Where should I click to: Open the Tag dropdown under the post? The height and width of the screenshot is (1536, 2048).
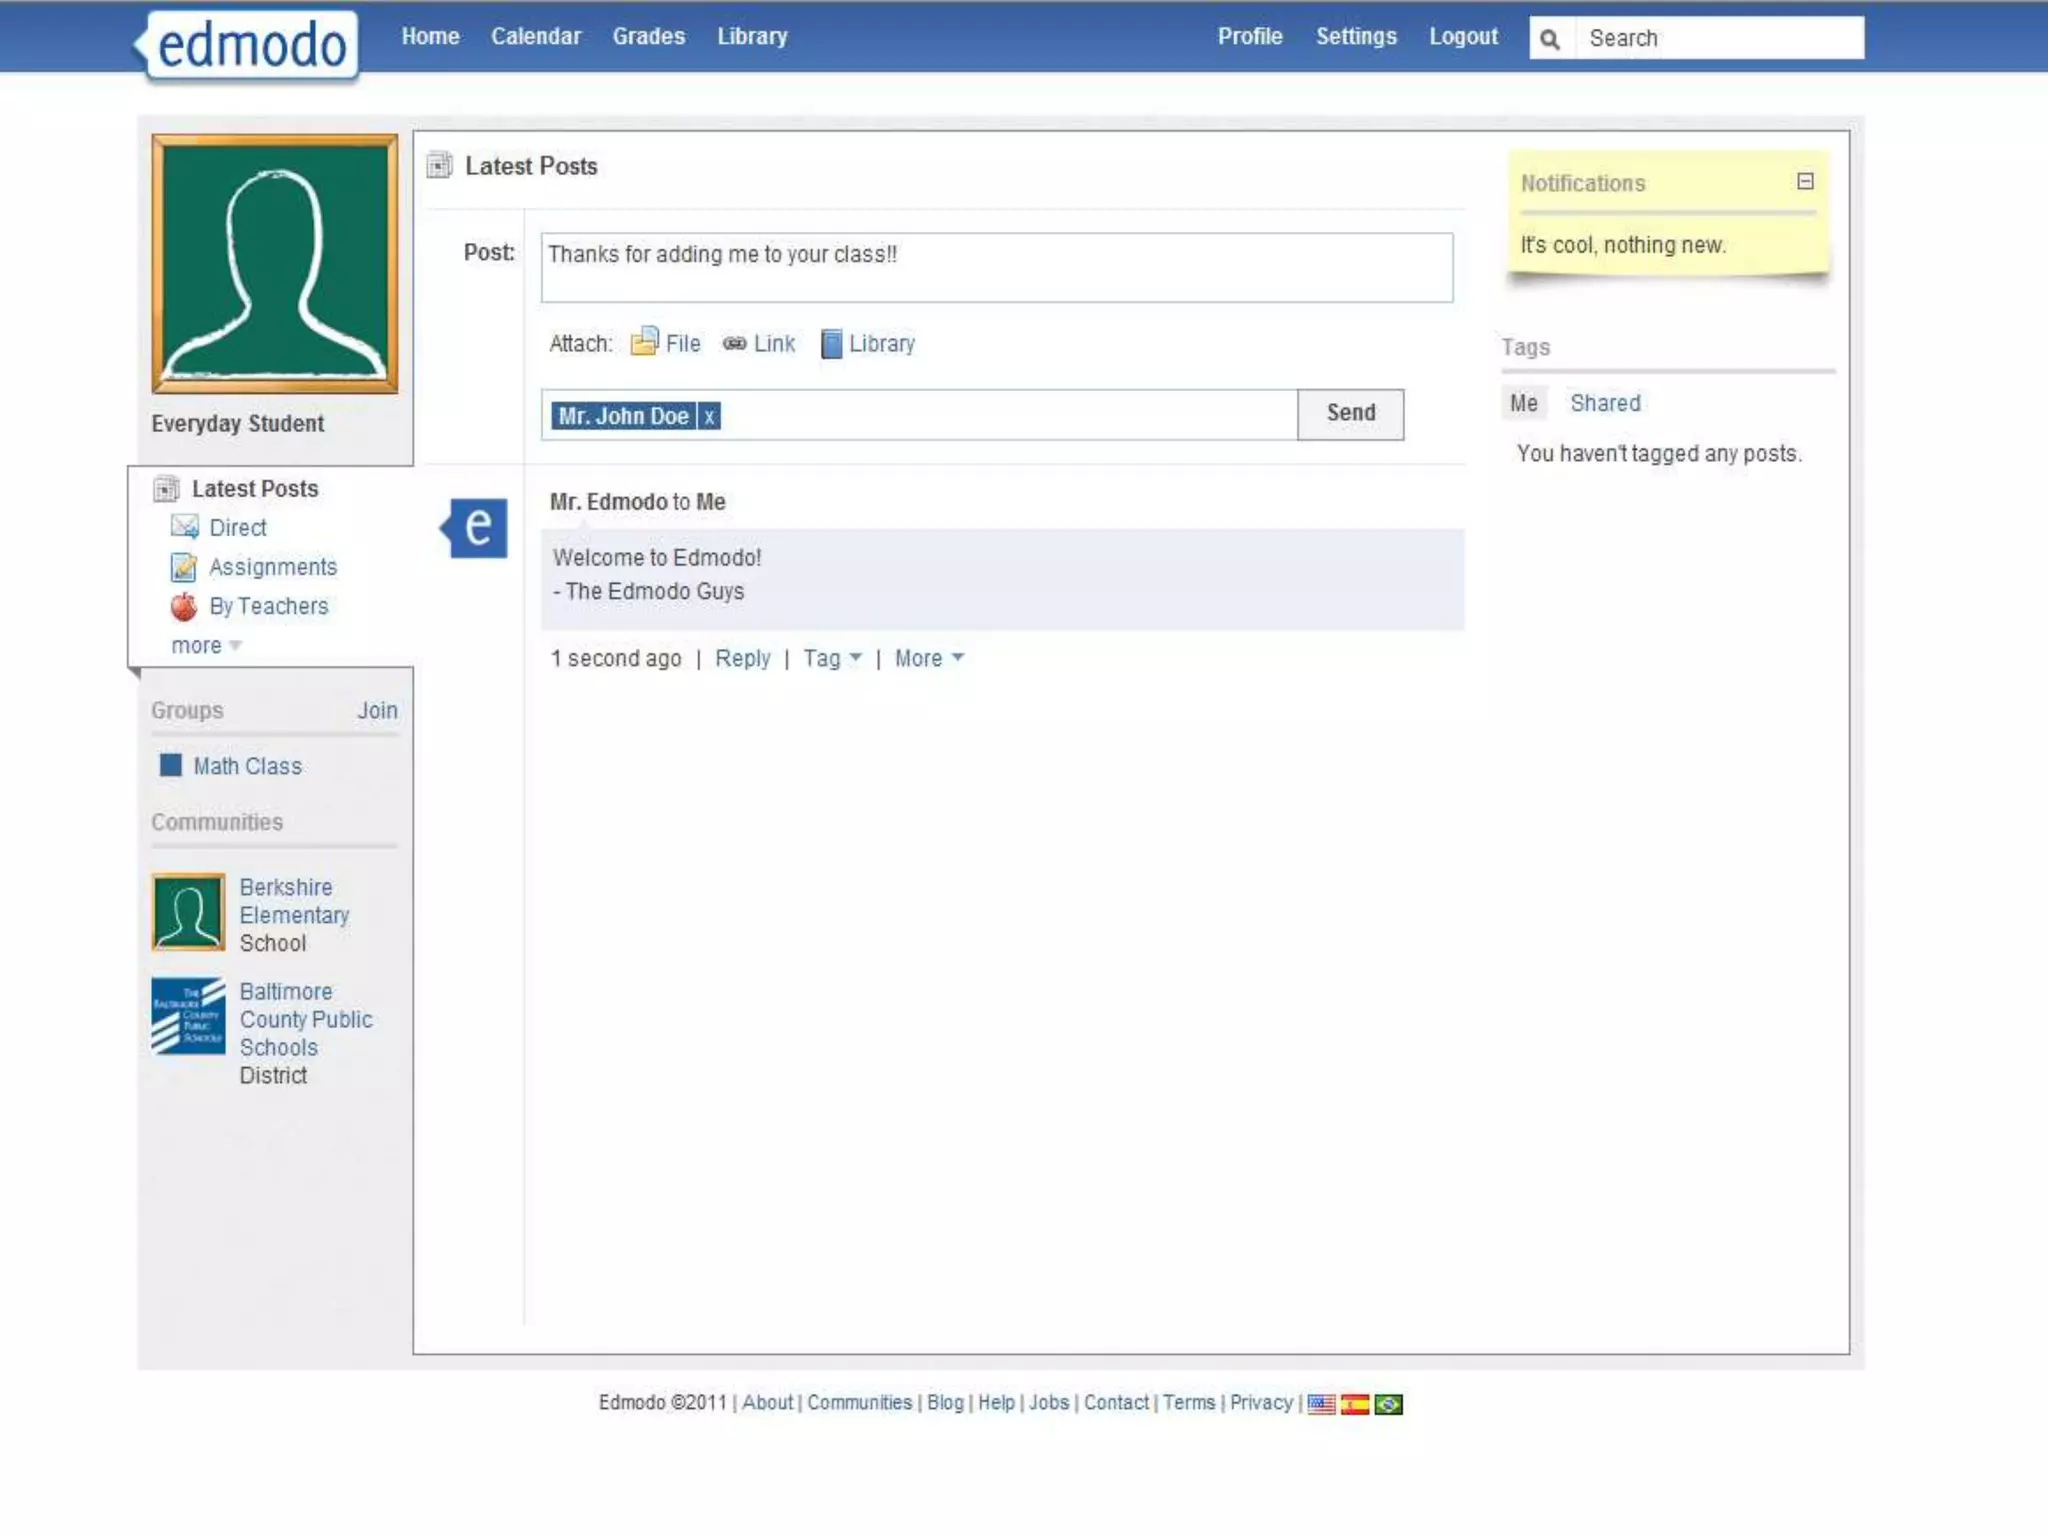(832, 658)
